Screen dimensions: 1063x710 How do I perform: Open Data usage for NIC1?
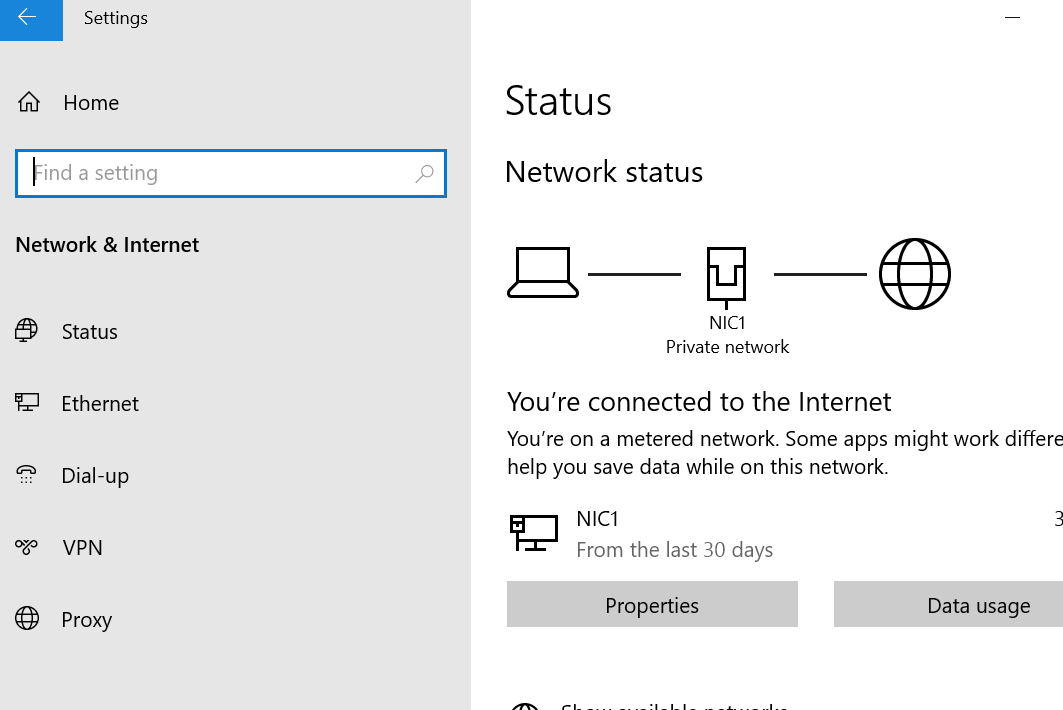[x=948, y=604]
